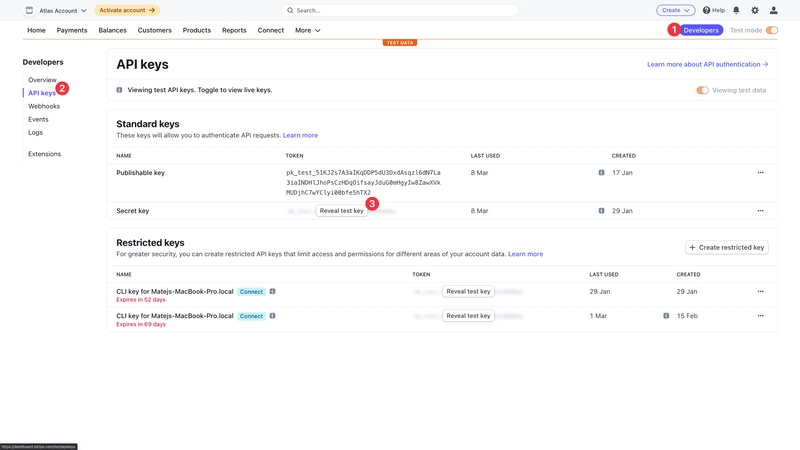
Task: Toggle Viewing test data switch
Action: pos(702,90)
